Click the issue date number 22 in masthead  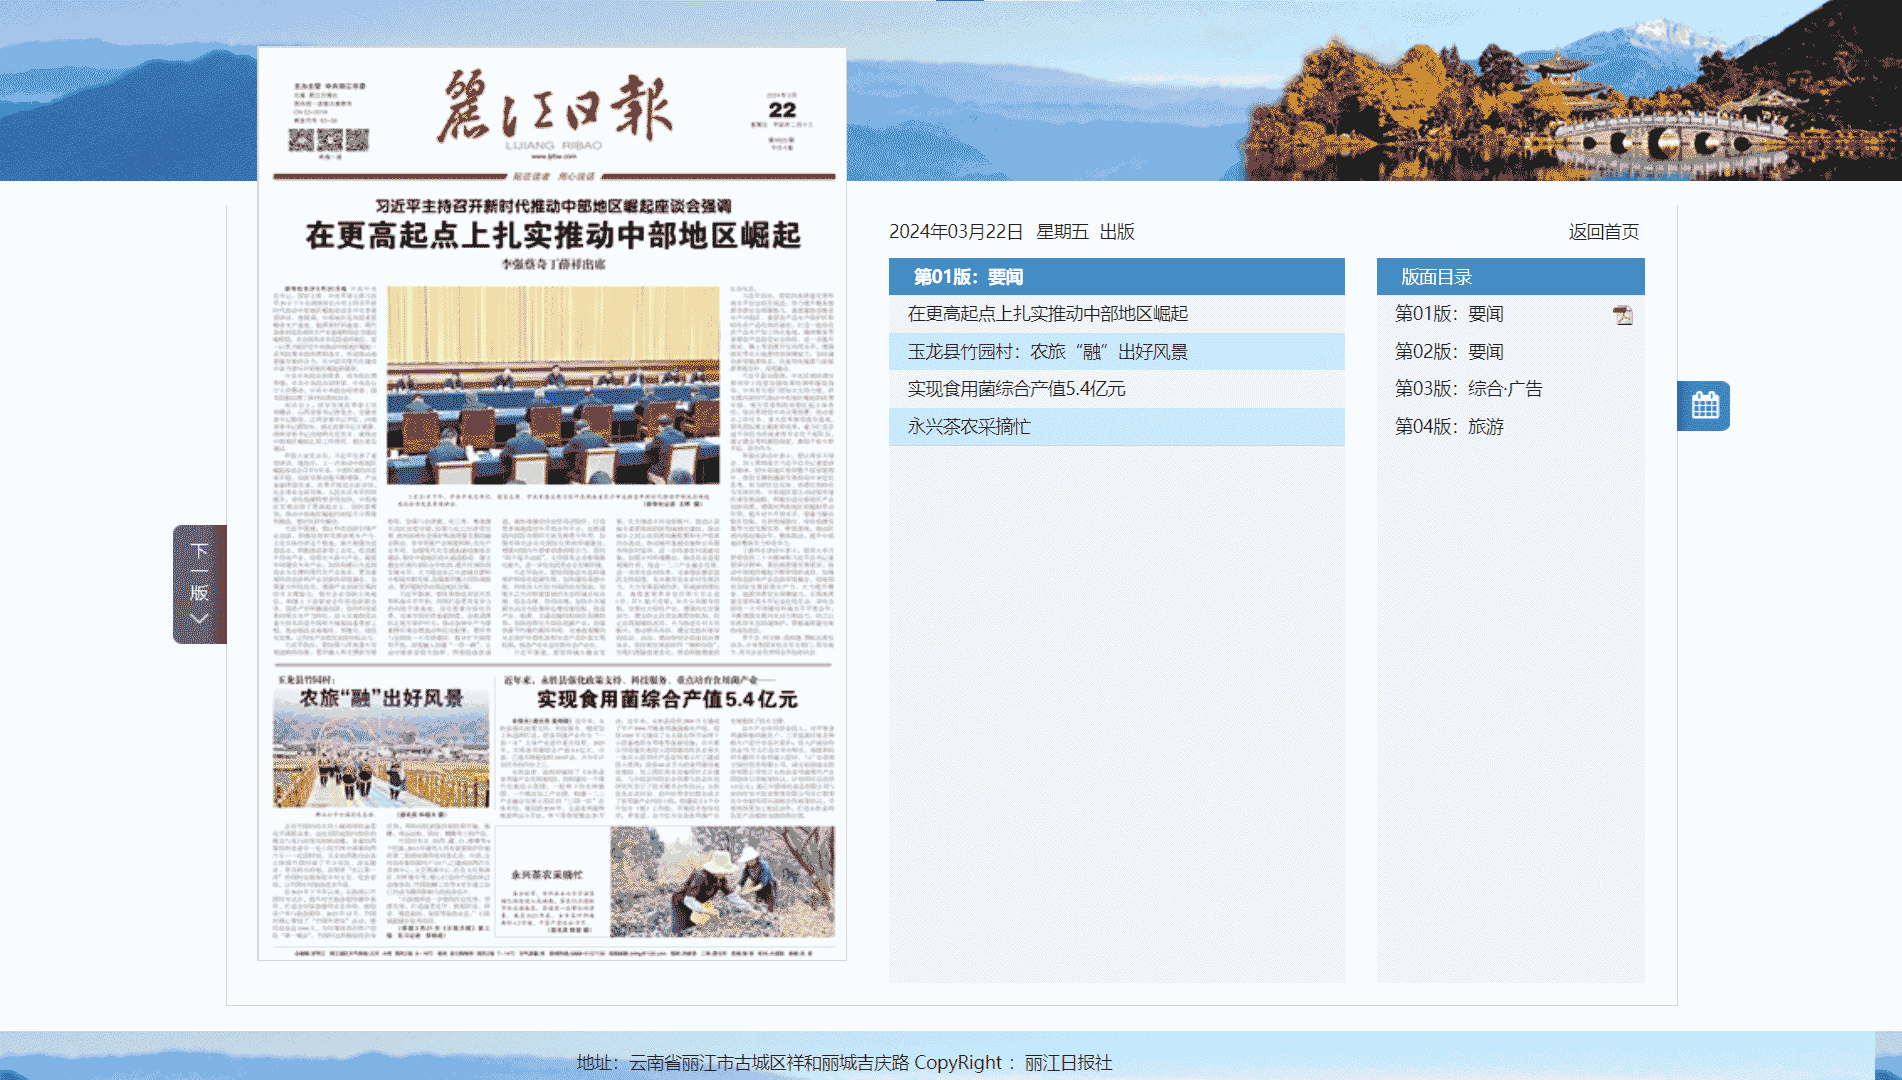pyautogui.click(x=783, y=110)
